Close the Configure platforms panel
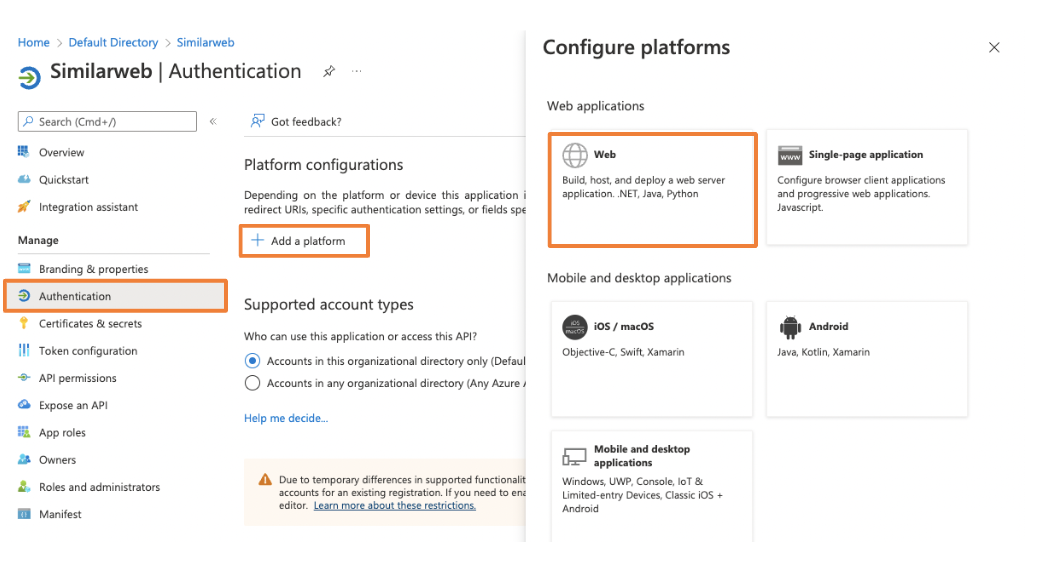This screenshot has height=586, width=1044. pos(993,48)
